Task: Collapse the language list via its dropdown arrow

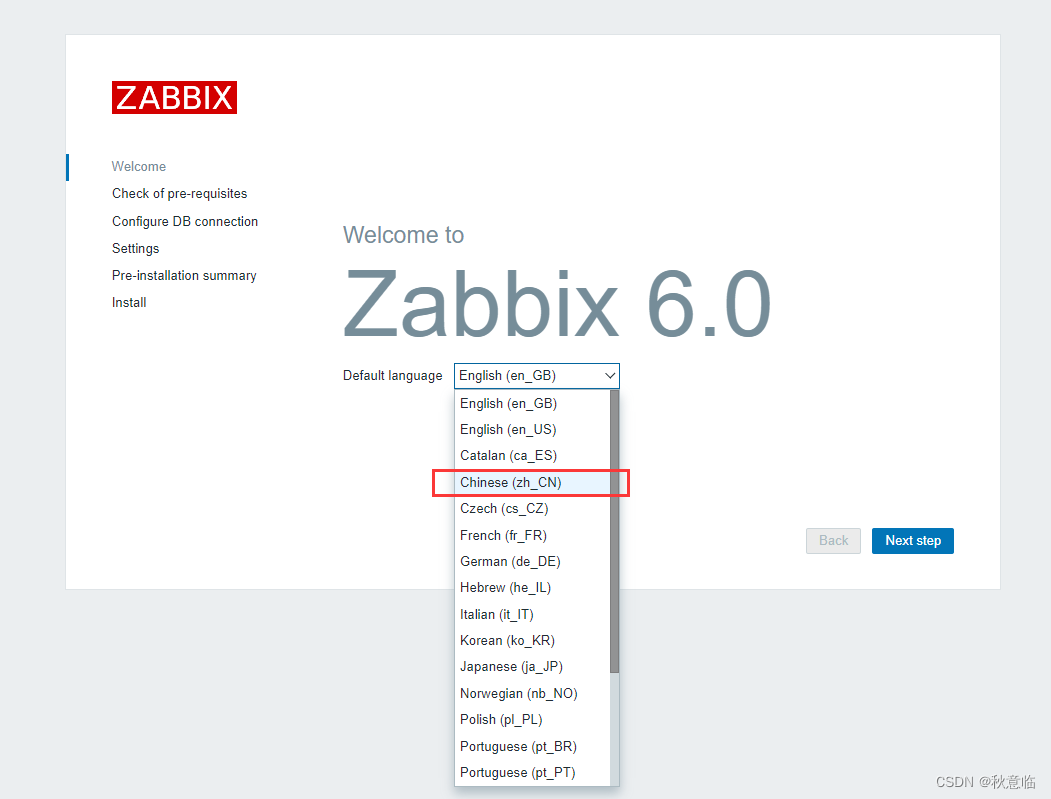Action: coord(610,376)
